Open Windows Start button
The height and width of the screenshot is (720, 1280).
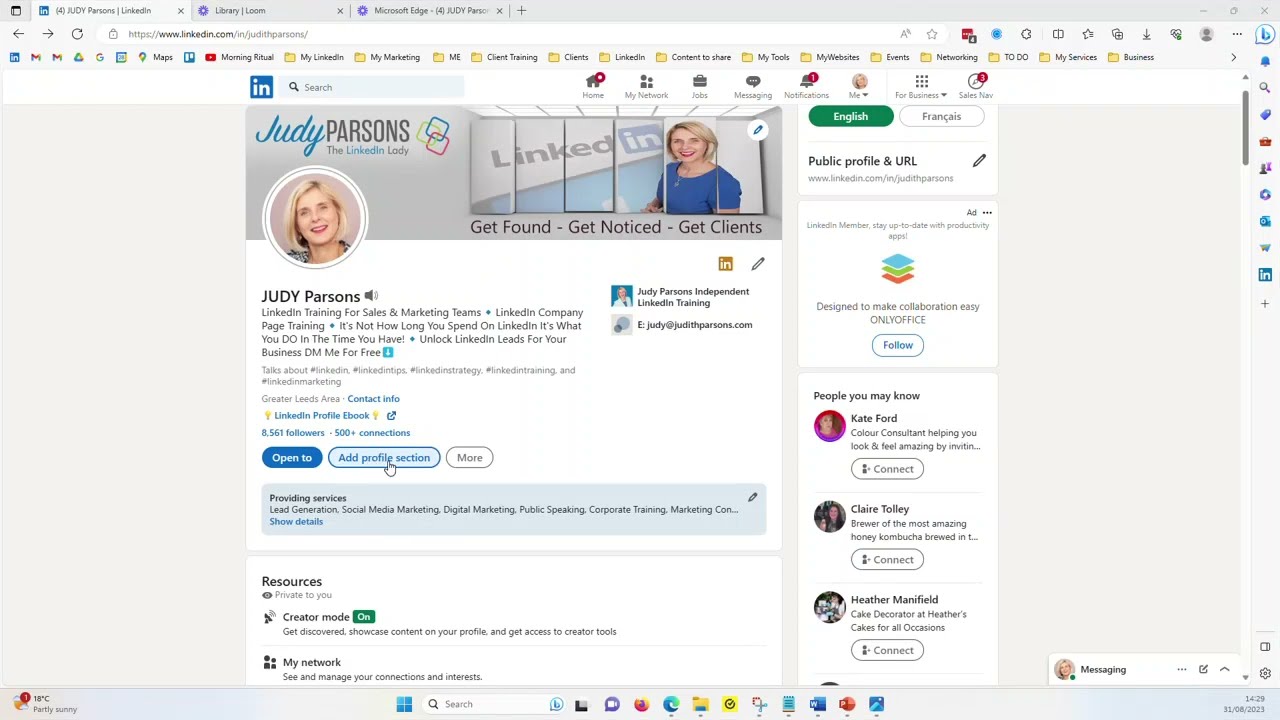pos(404,704)
